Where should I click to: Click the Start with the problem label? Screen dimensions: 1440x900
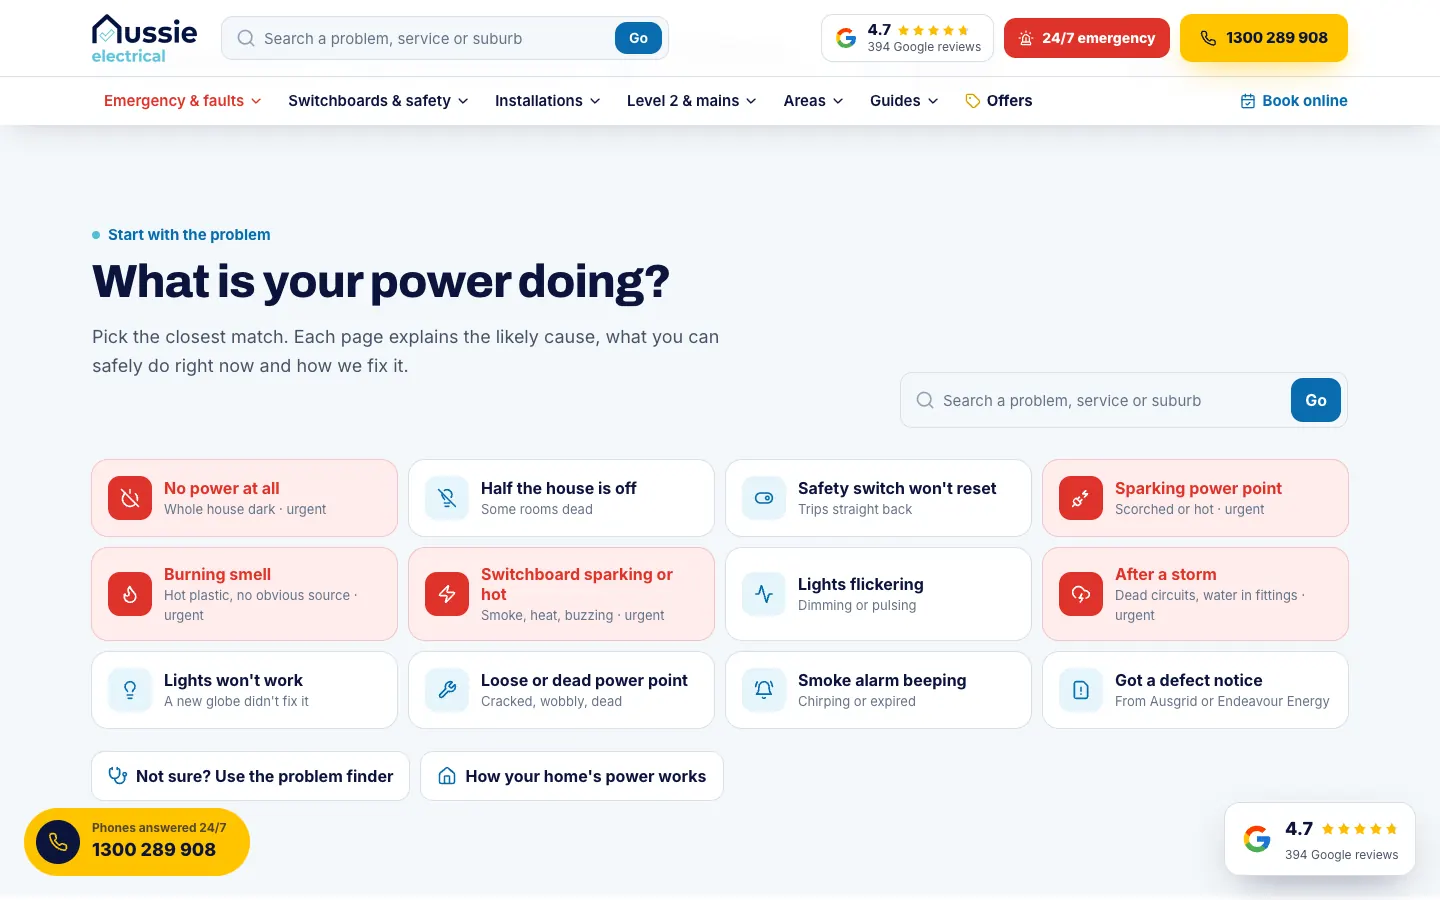pyautogui.click(x=189, y=235)
